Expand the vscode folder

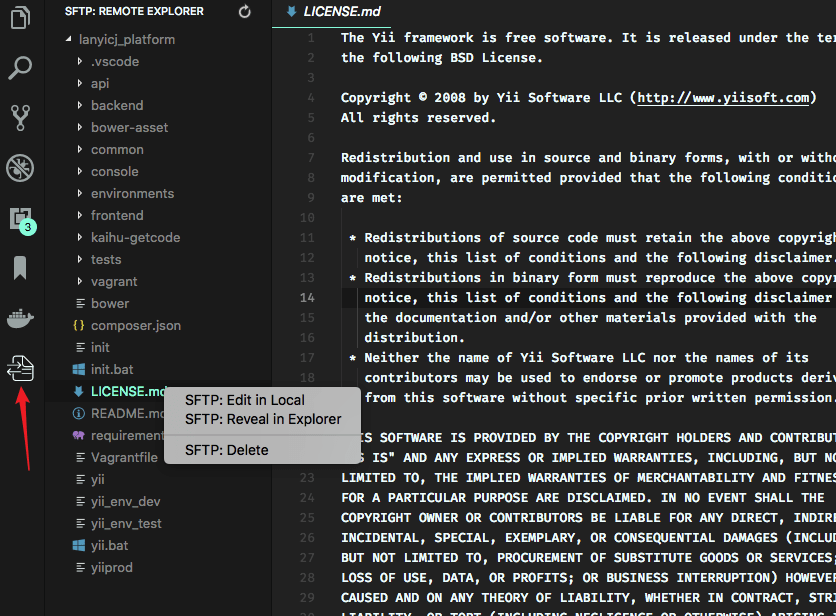coord(113,61)
